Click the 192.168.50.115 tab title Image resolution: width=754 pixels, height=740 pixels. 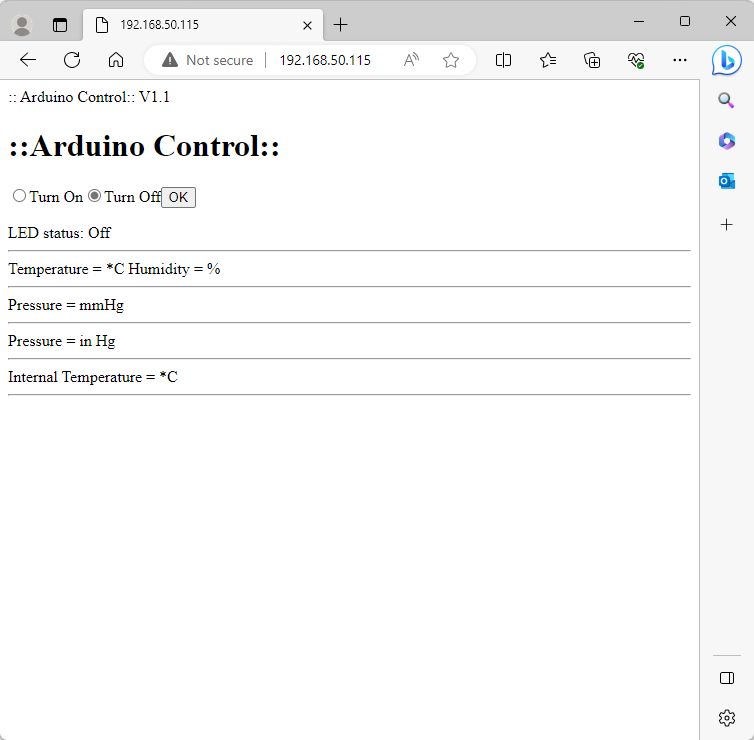pos(159,25)
